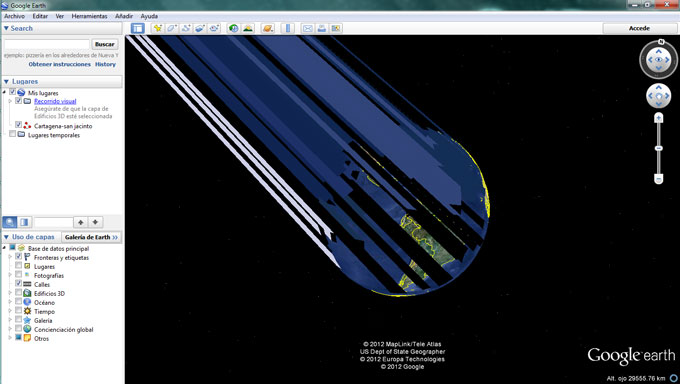Select the Mis lugares globe icon
The image size is (680, 384).
pyautogui.click(x=21, y=92)
